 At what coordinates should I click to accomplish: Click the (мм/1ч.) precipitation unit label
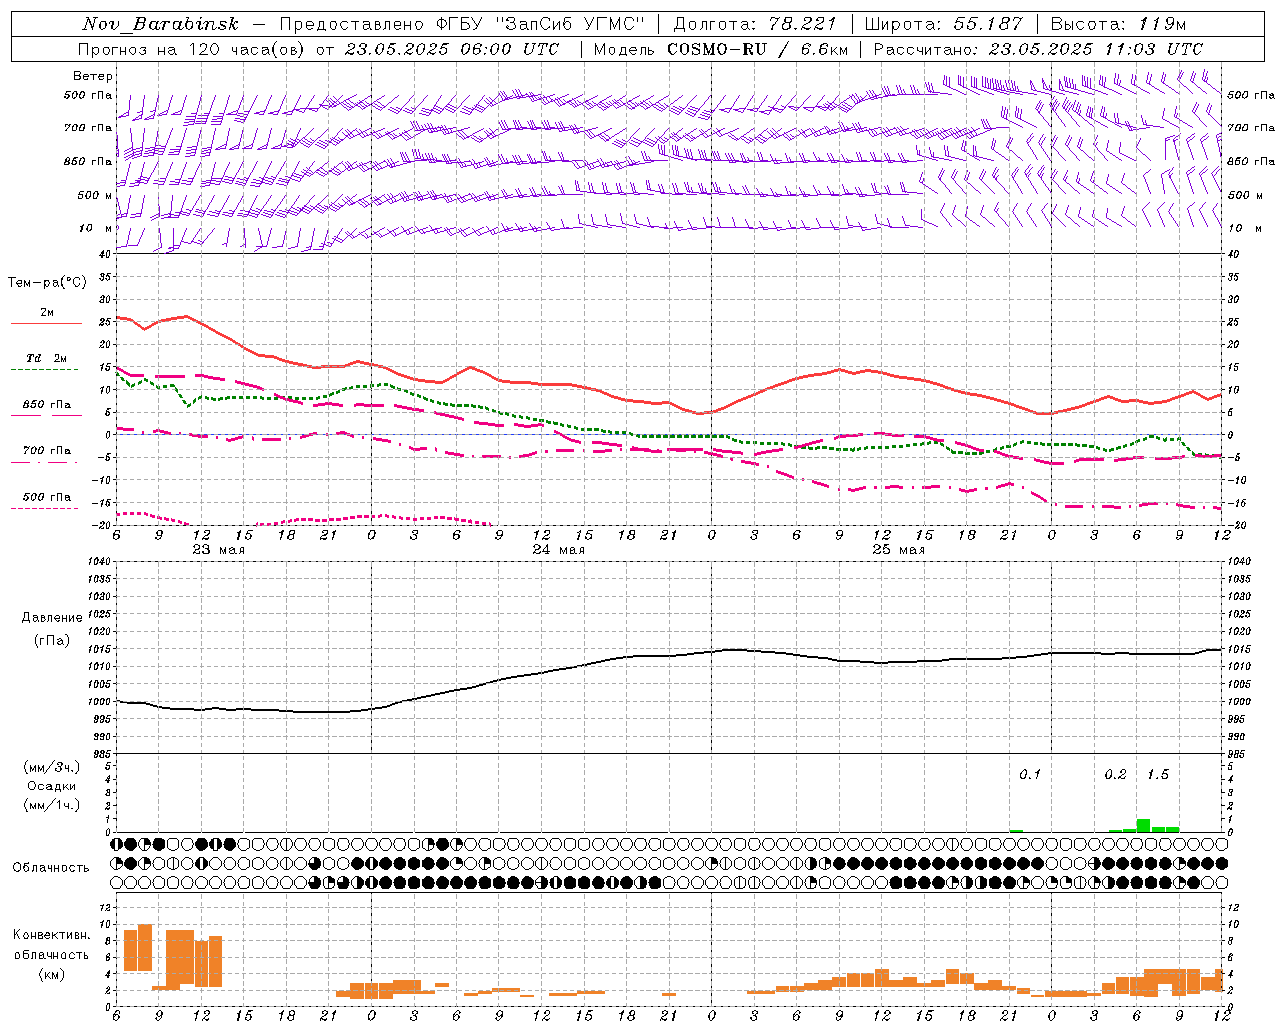[52, 805]
